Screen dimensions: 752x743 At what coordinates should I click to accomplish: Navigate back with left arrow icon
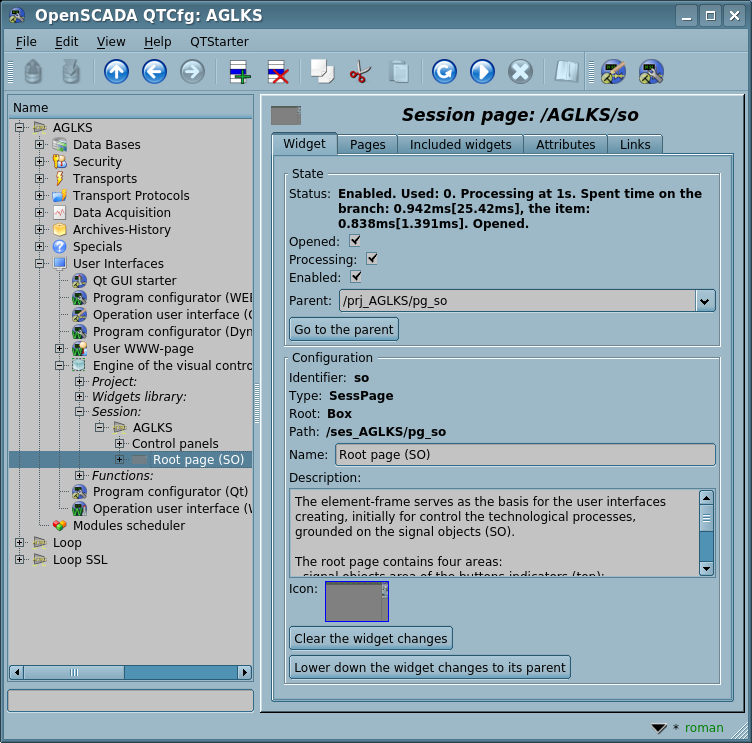click(154, 72)
